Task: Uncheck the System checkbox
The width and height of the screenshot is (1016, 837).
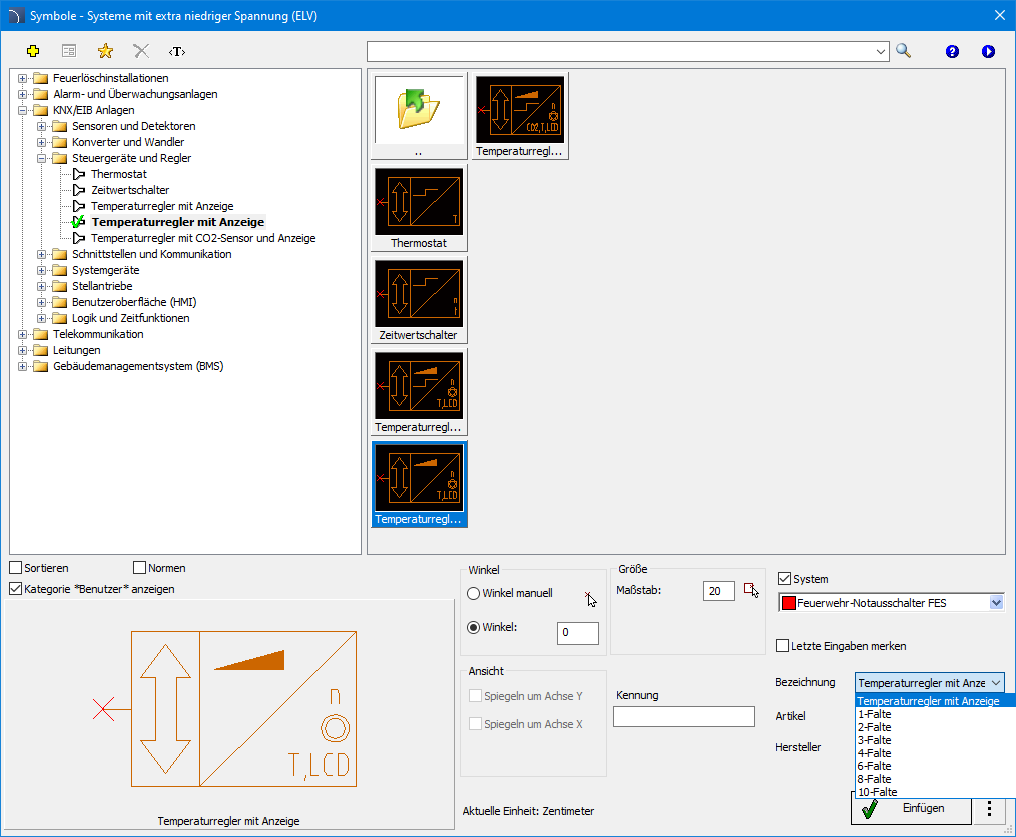Action: coord(785,579)
